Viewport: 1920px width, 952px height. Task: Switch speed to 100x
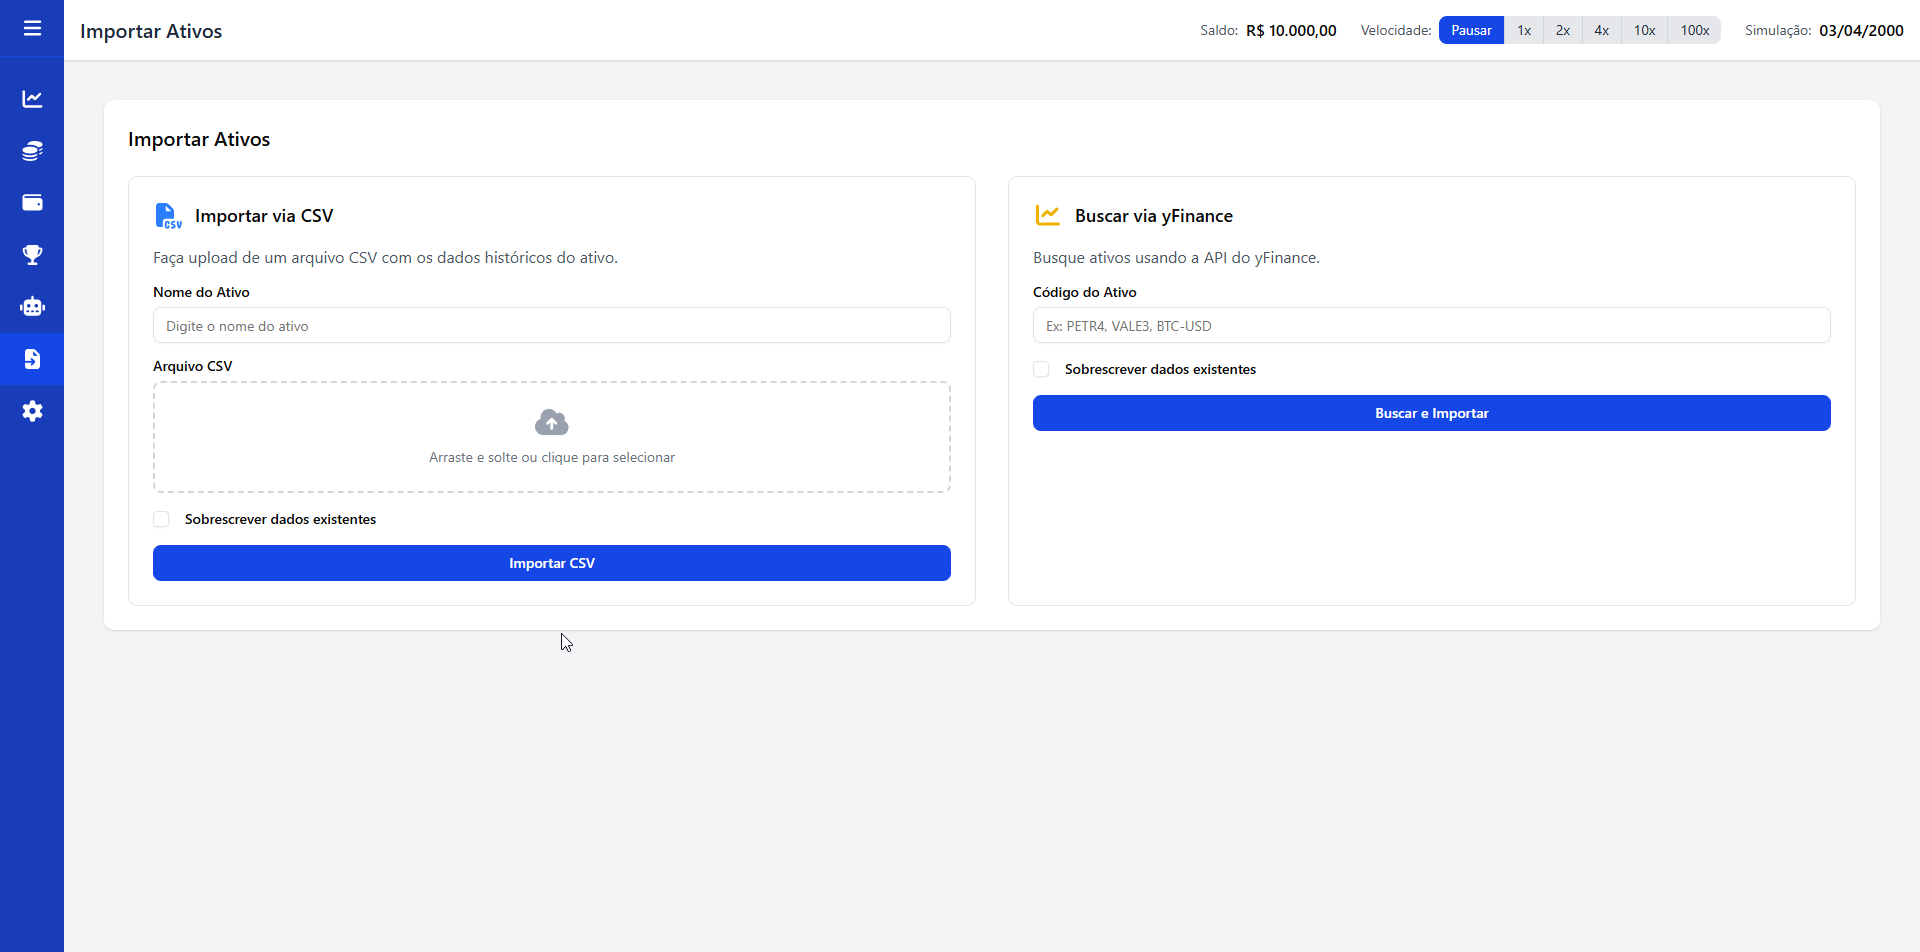[x=1694, y=30]
